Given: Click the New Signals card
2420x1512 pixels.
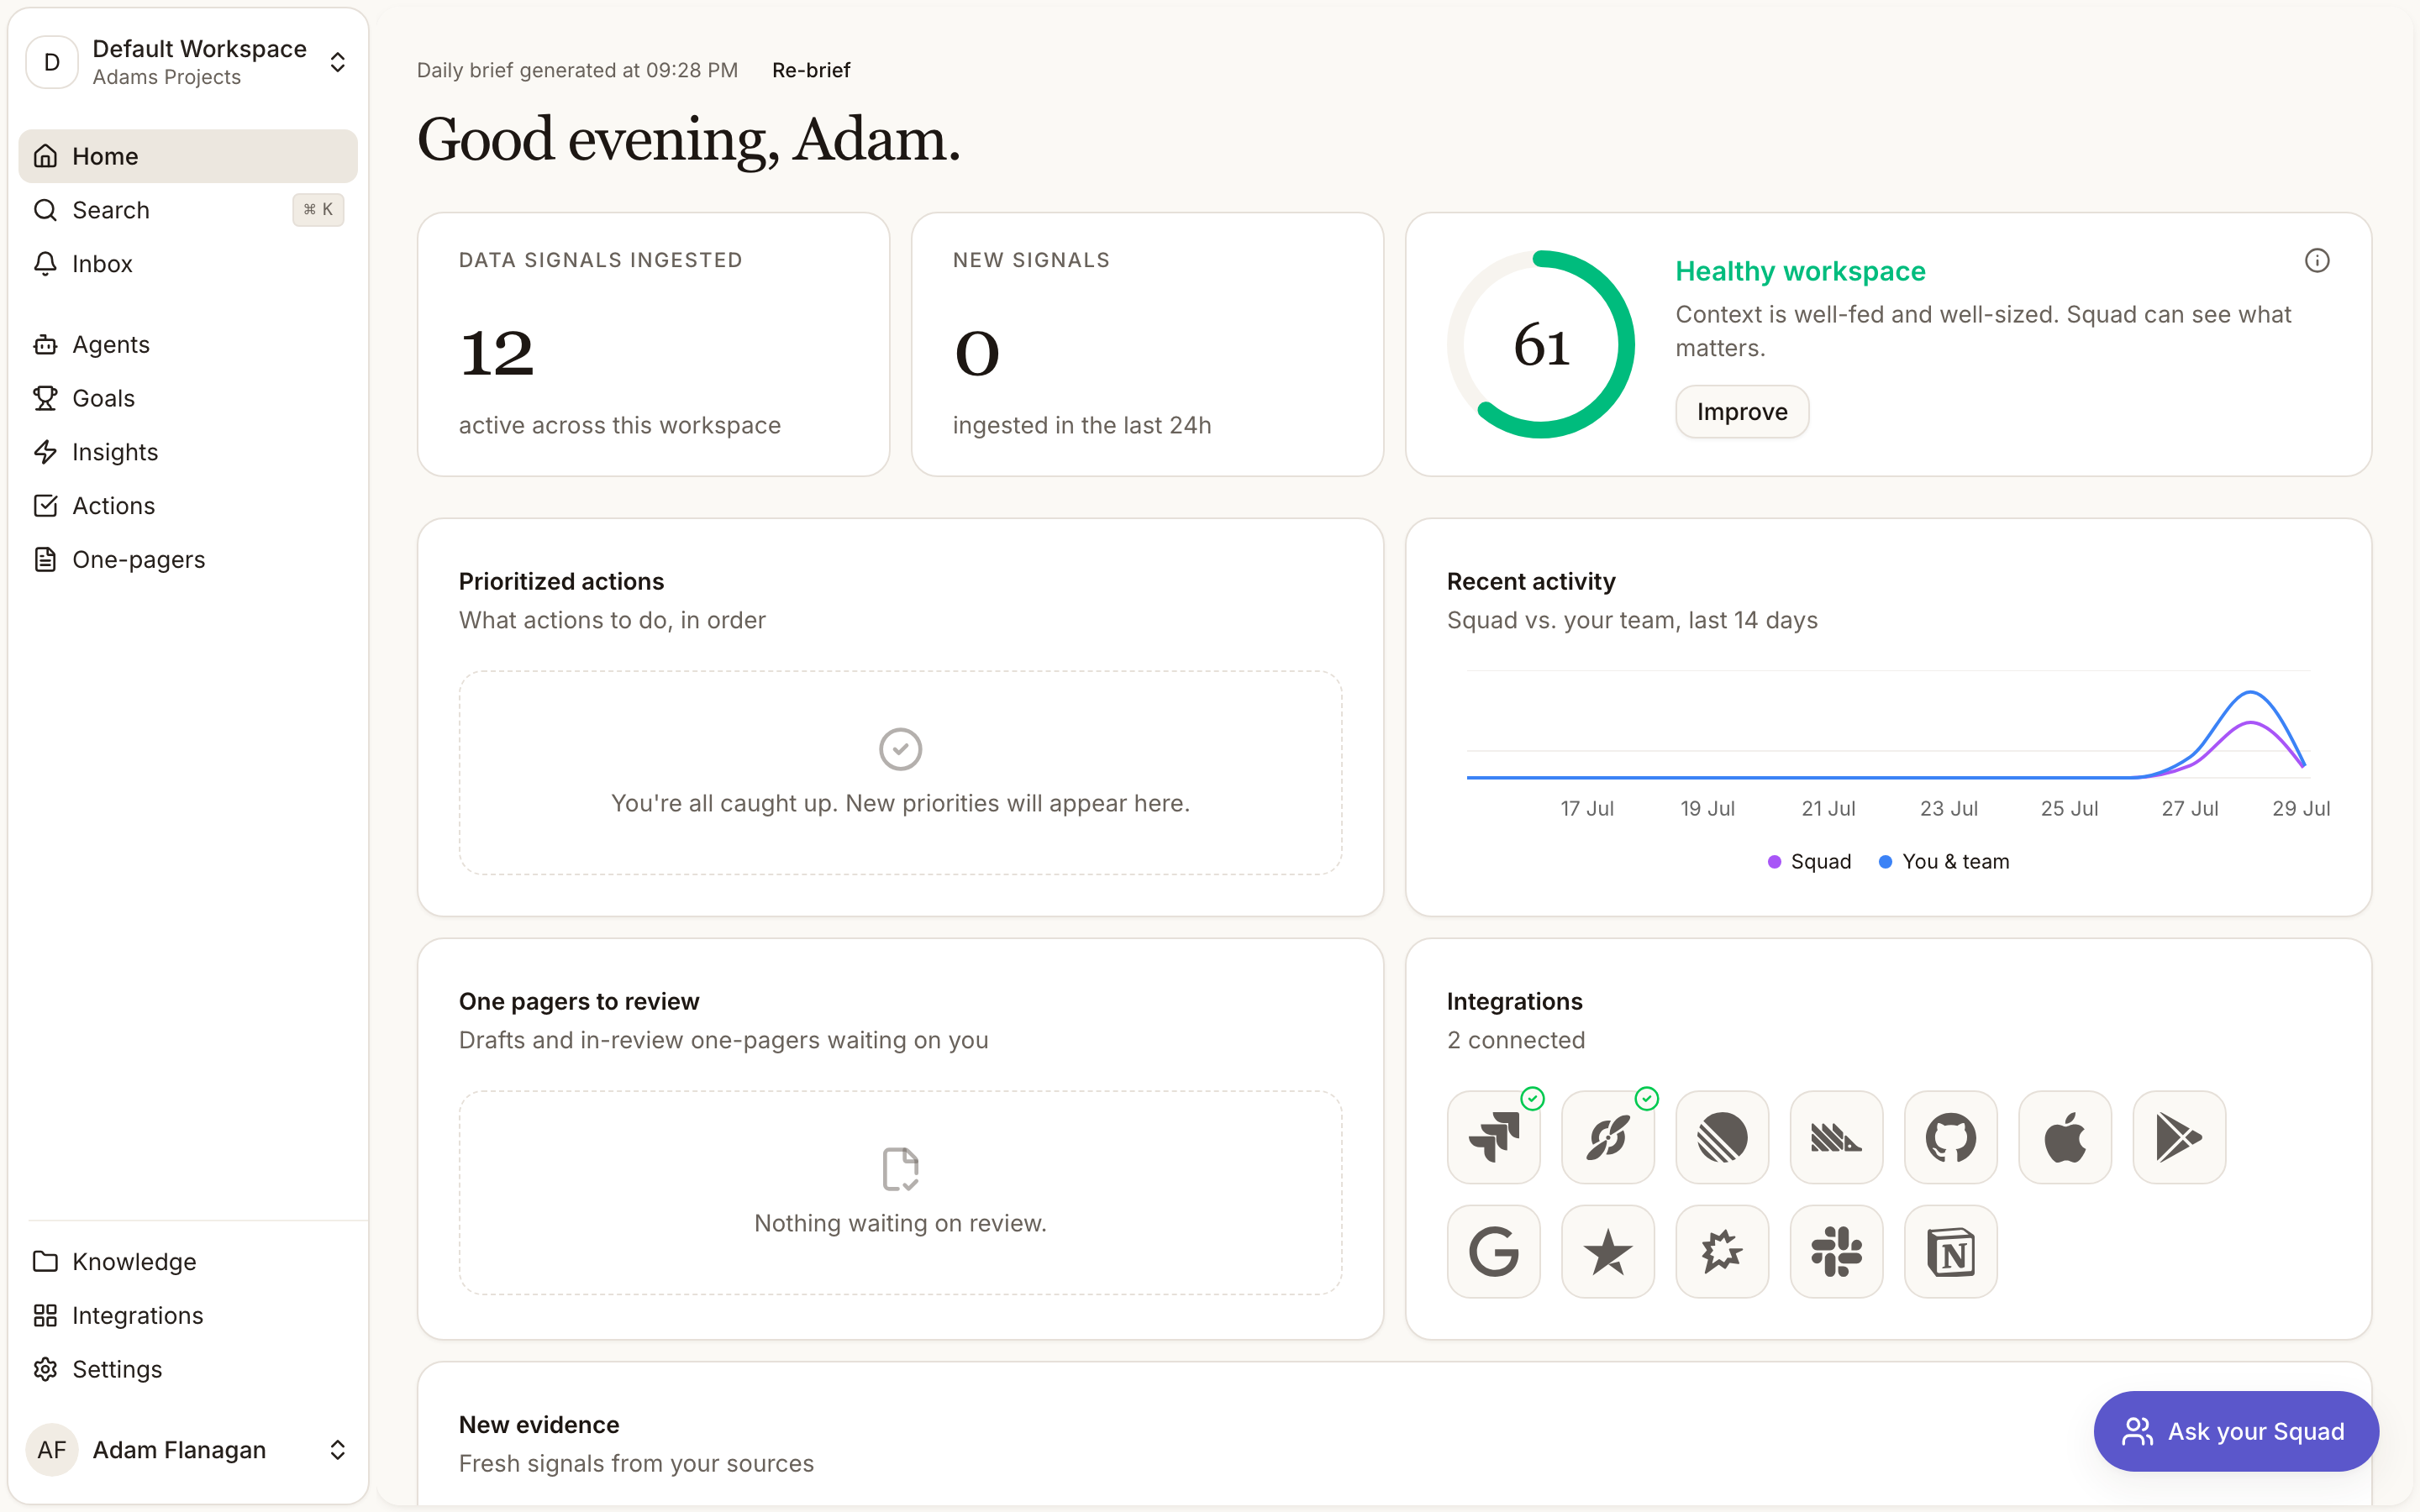Looking at the screenshot, I should [1147, 344].
